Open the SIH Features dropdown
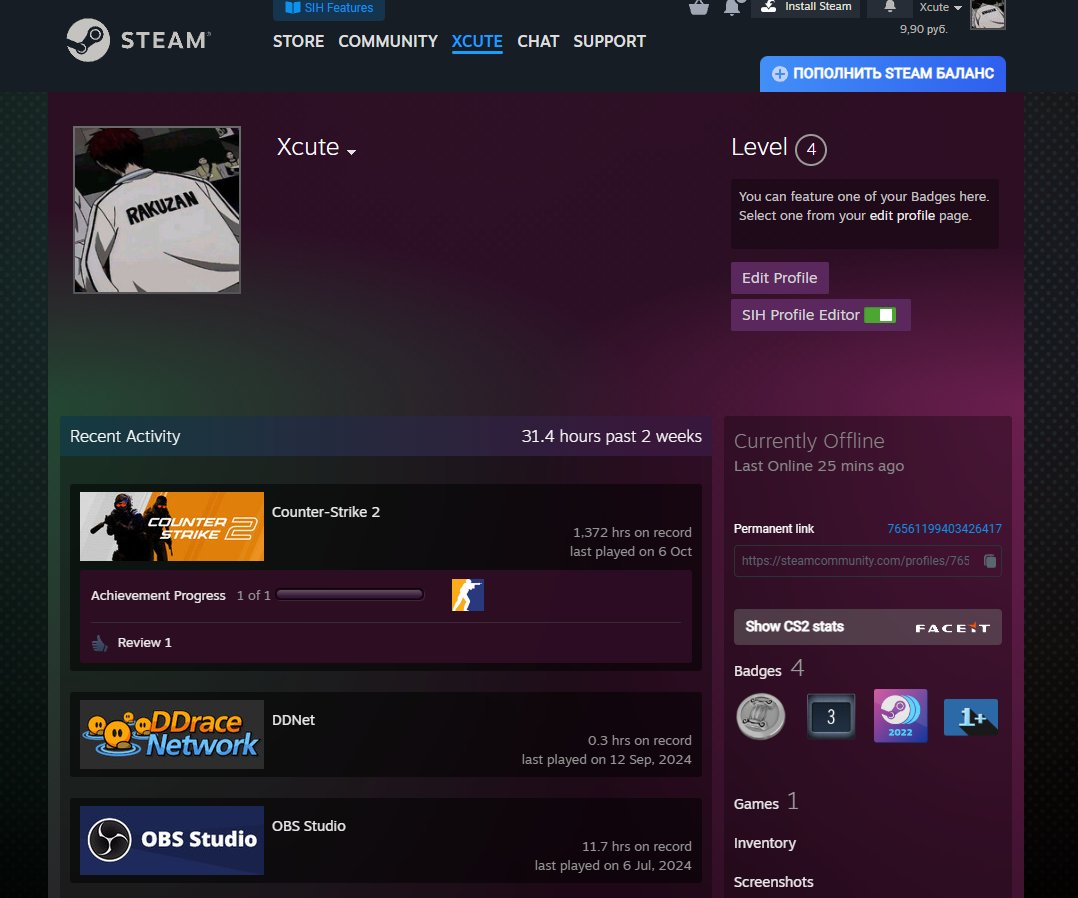 click(x=329, y=8)
